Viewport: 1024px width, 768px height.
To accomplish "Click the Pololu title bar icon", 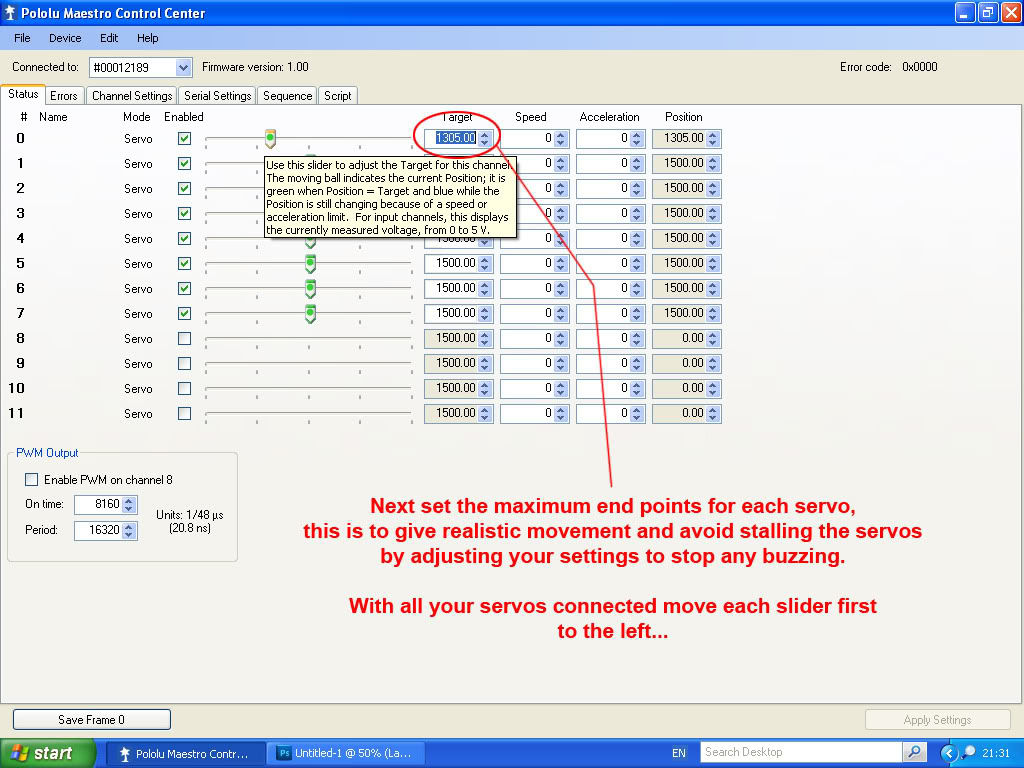I will point(10,13).
